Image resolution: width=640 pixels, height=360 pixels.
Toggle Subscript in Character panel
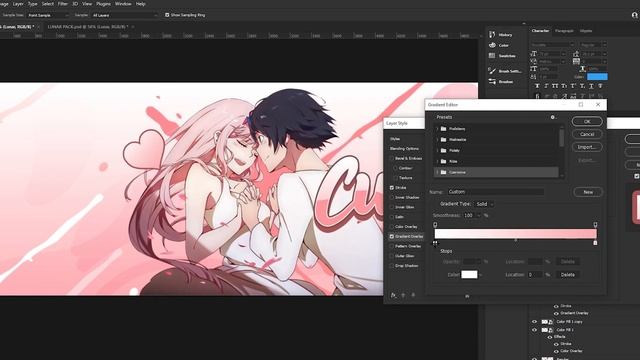click(x=582, y=86)
